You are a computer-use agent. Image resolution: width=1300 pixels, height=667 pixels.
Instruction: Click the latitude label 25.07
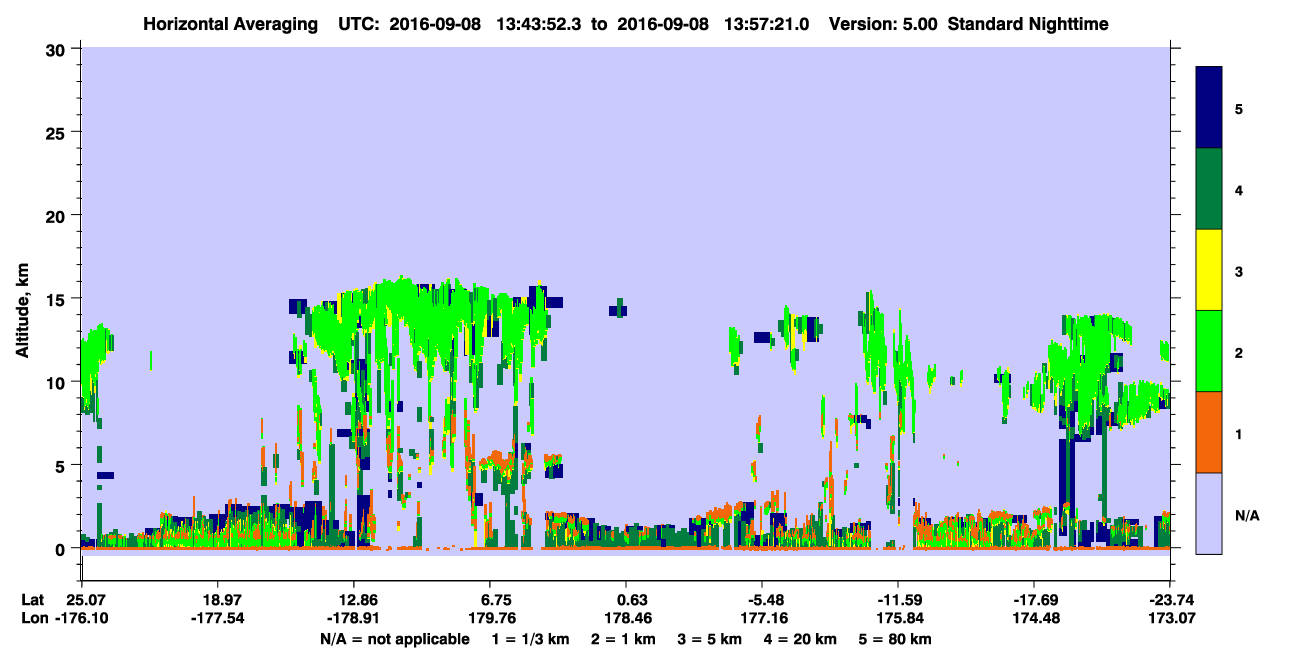pyautogui.click(x=85, y=600)
